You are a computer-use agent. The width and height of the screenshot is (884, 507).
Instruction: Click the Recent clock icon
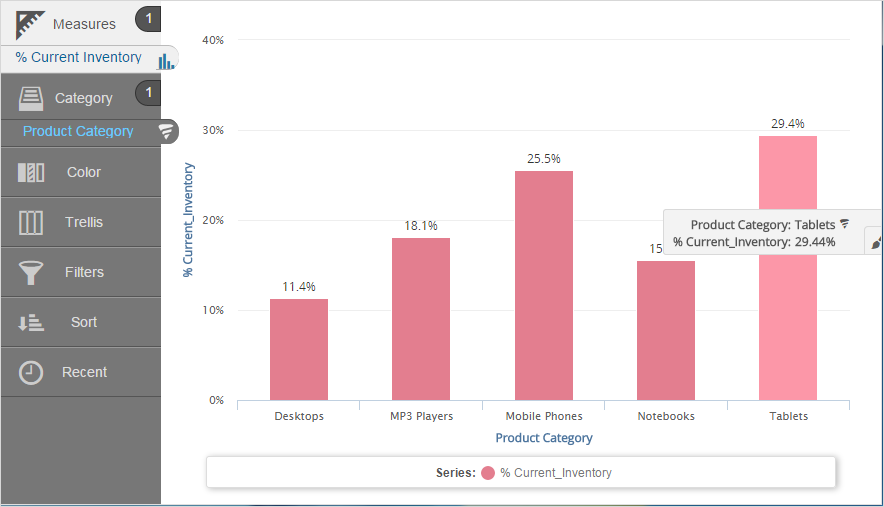(x=31, y=372)
